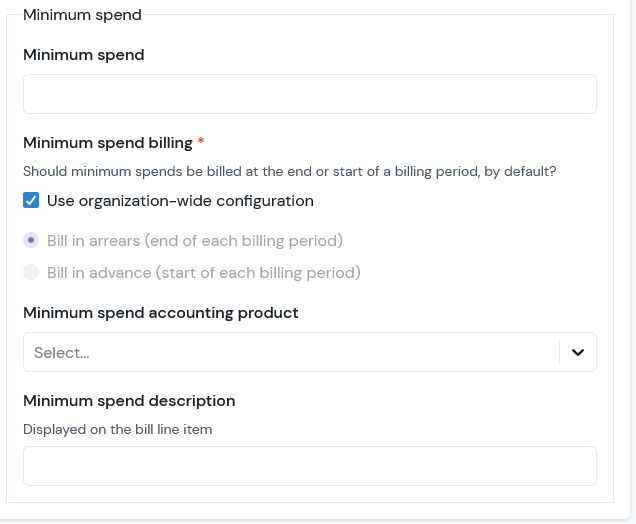Click the Minimum spend billing heading
The width and height of the screenshot is (636, 524).
108,143
